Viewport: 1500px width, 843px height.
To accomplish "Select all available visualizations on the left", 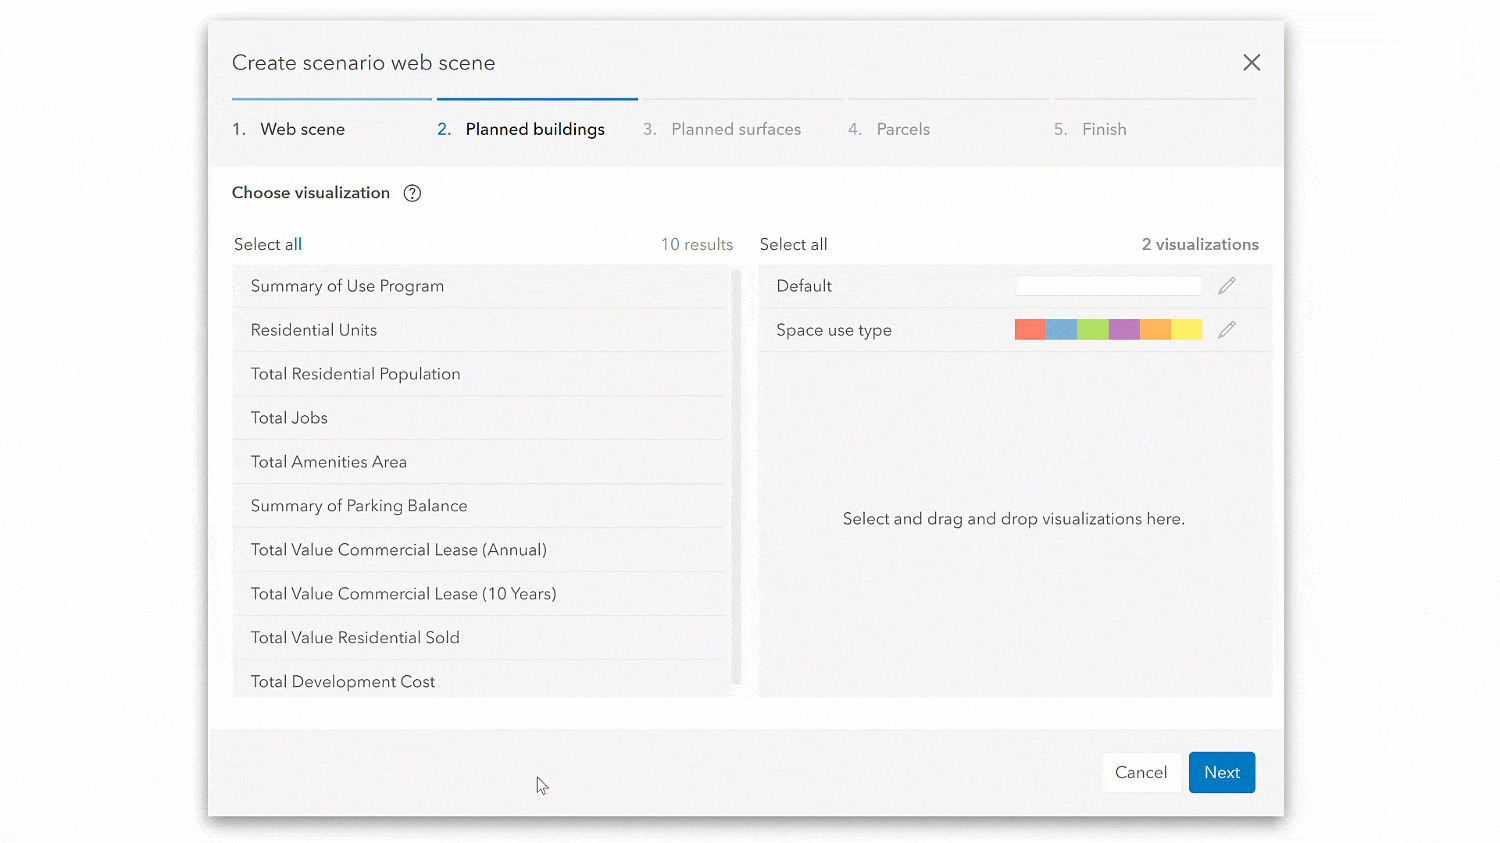I will (x=267, y=244).
